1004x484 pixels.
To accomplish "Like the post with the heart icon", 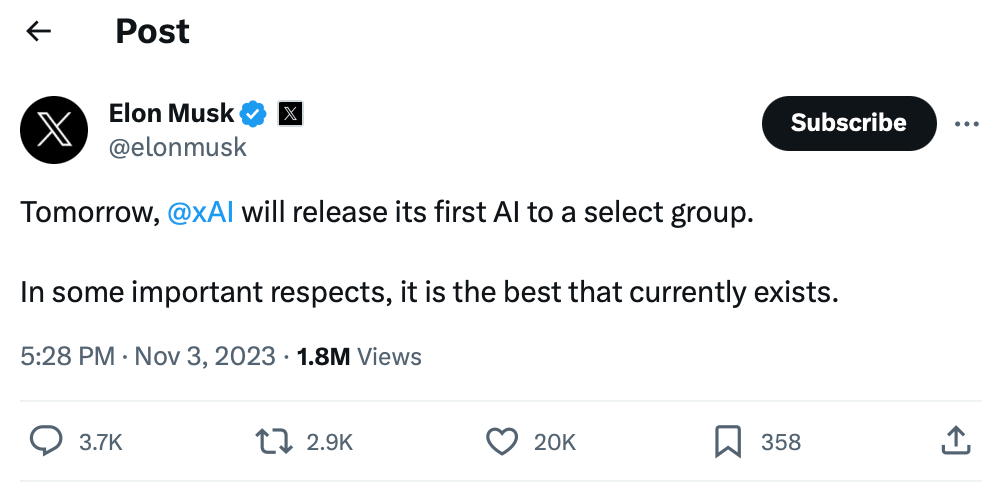I will [501, 441].
